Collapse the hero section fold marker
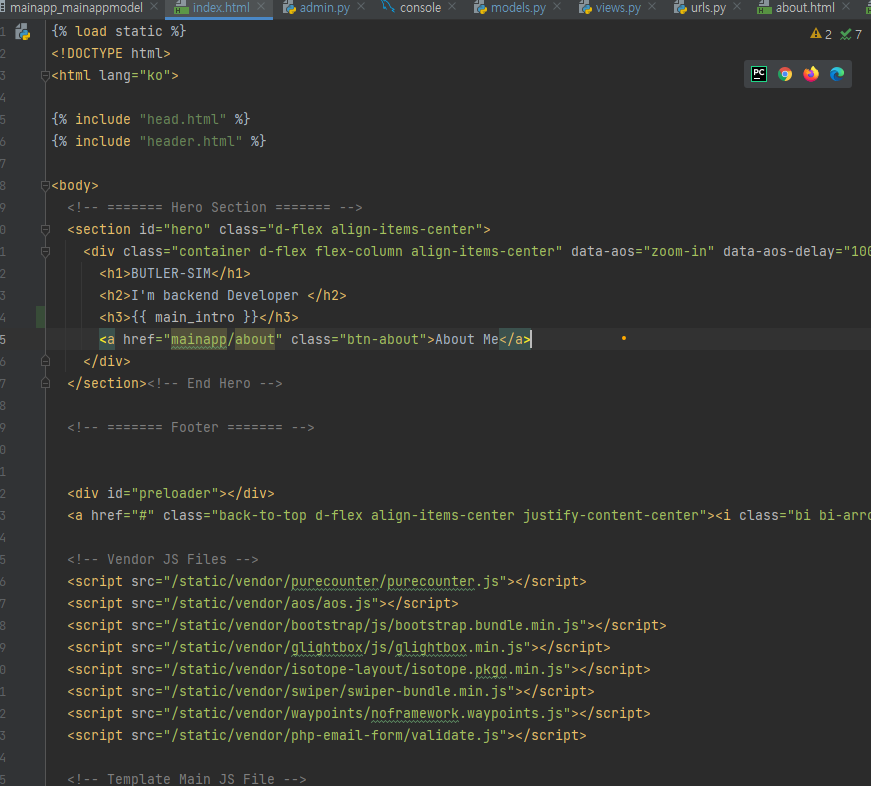The image size is (871, 786). click(x=46, y=229)
